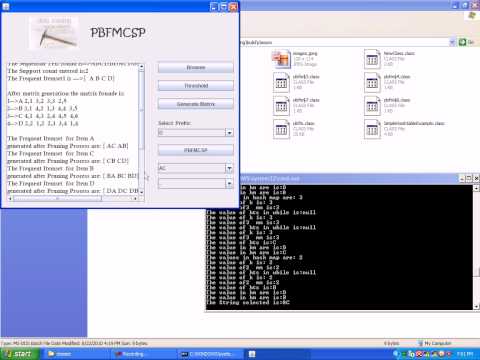Select the 25 KB class file icon
480x360 pixels.
[x=281, y=129]
